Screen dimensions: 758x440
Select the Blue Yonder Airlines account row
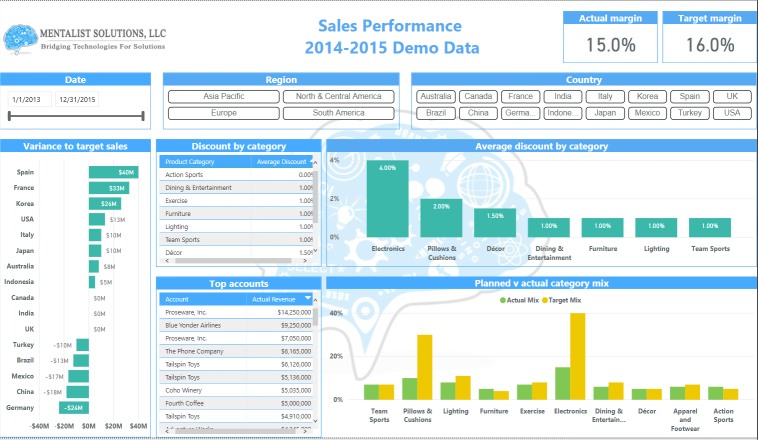coord(198,325)
